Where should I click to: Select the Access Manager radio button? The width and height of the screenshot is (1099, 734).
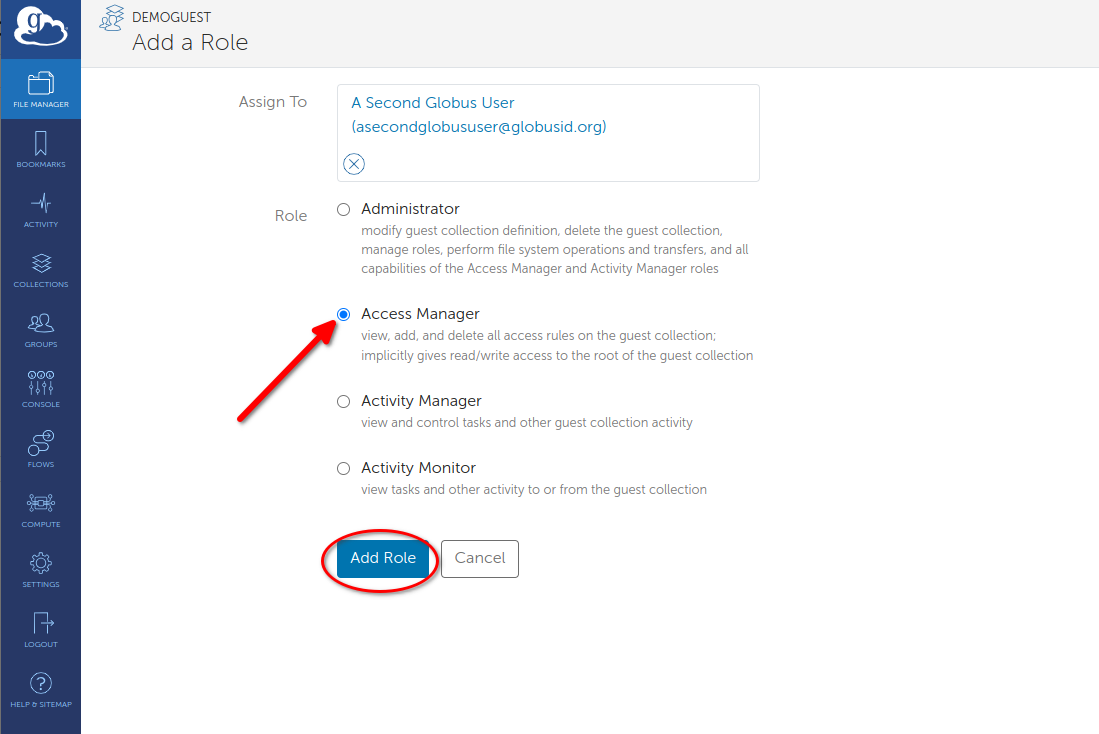click(x=344, y=314)
